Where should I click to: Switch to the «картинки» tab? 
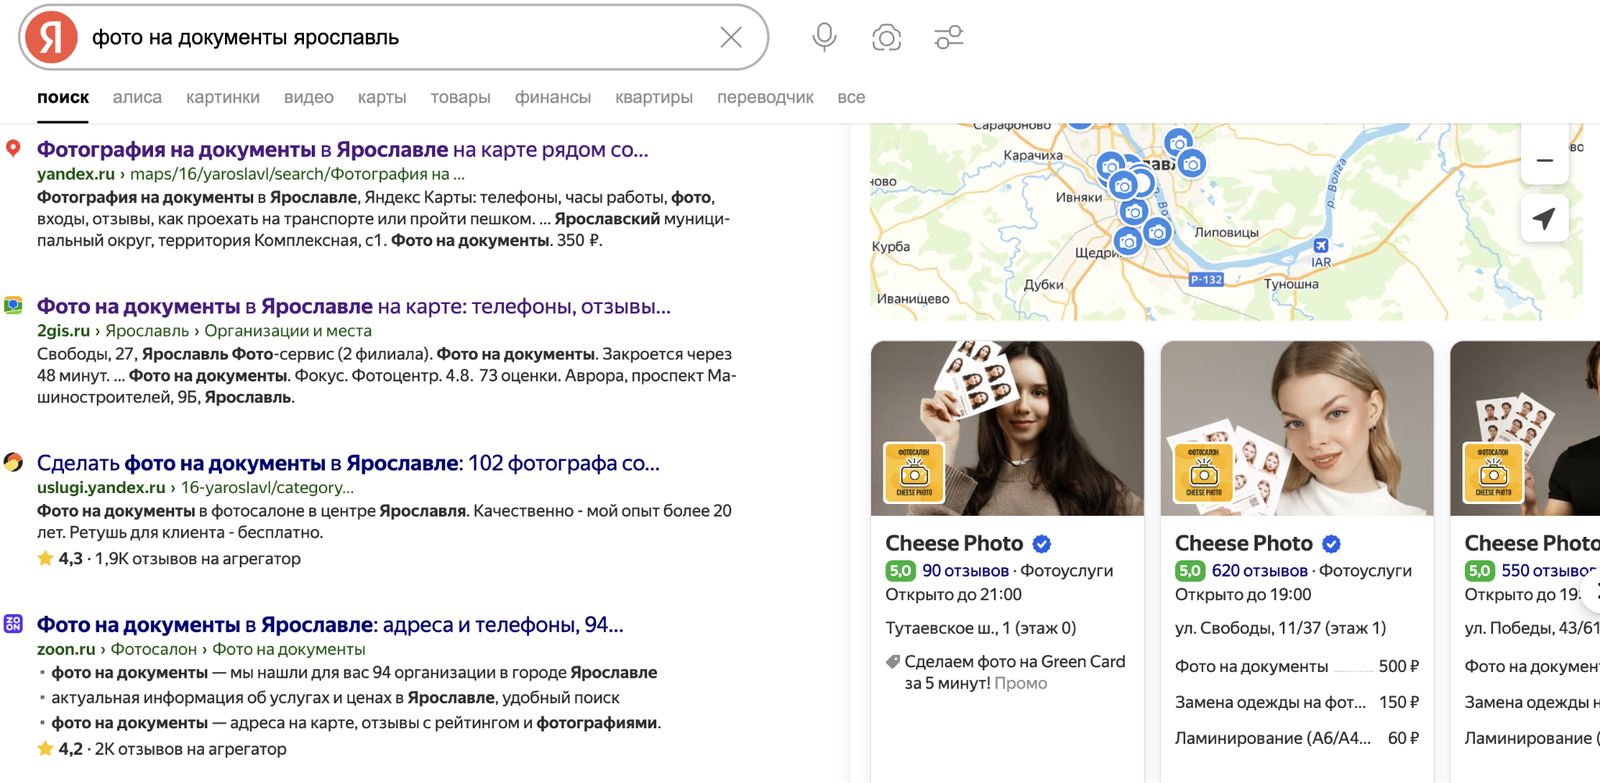(223, 97)
